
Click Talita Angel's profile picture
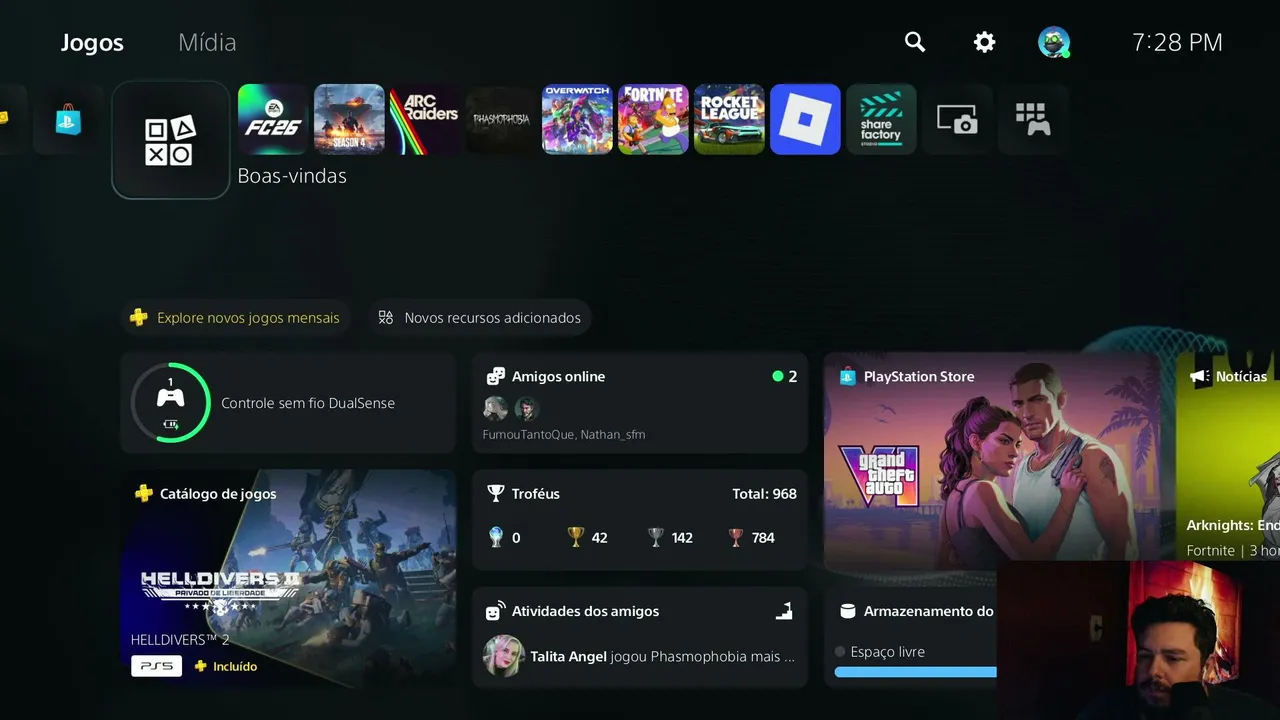point(504,656)
